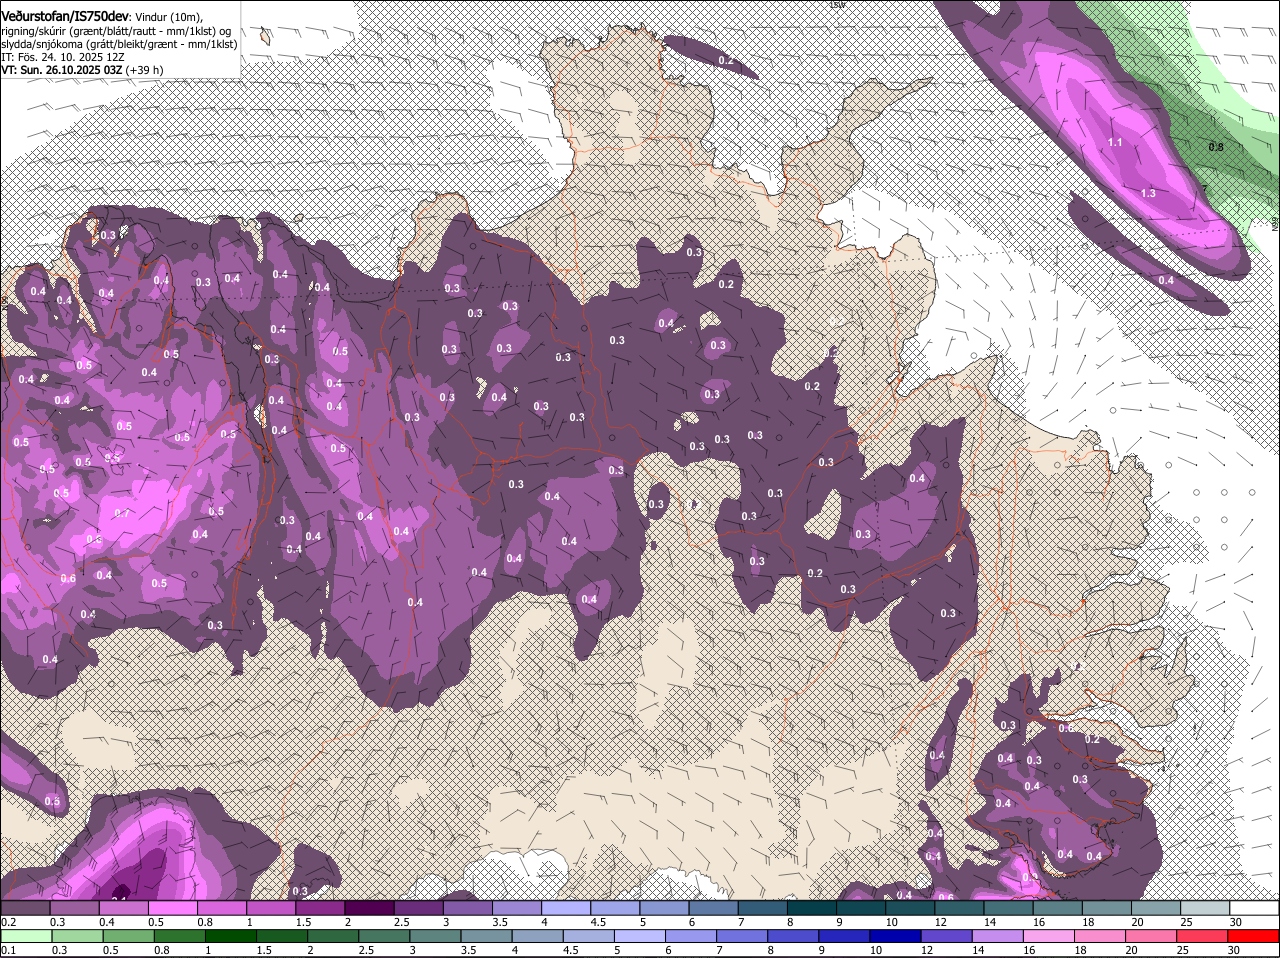This screenshot has height=958, width=1280.
Task: Pick the grey-green swatch between 2.5 and 3
Action: (x=385, y=936)
